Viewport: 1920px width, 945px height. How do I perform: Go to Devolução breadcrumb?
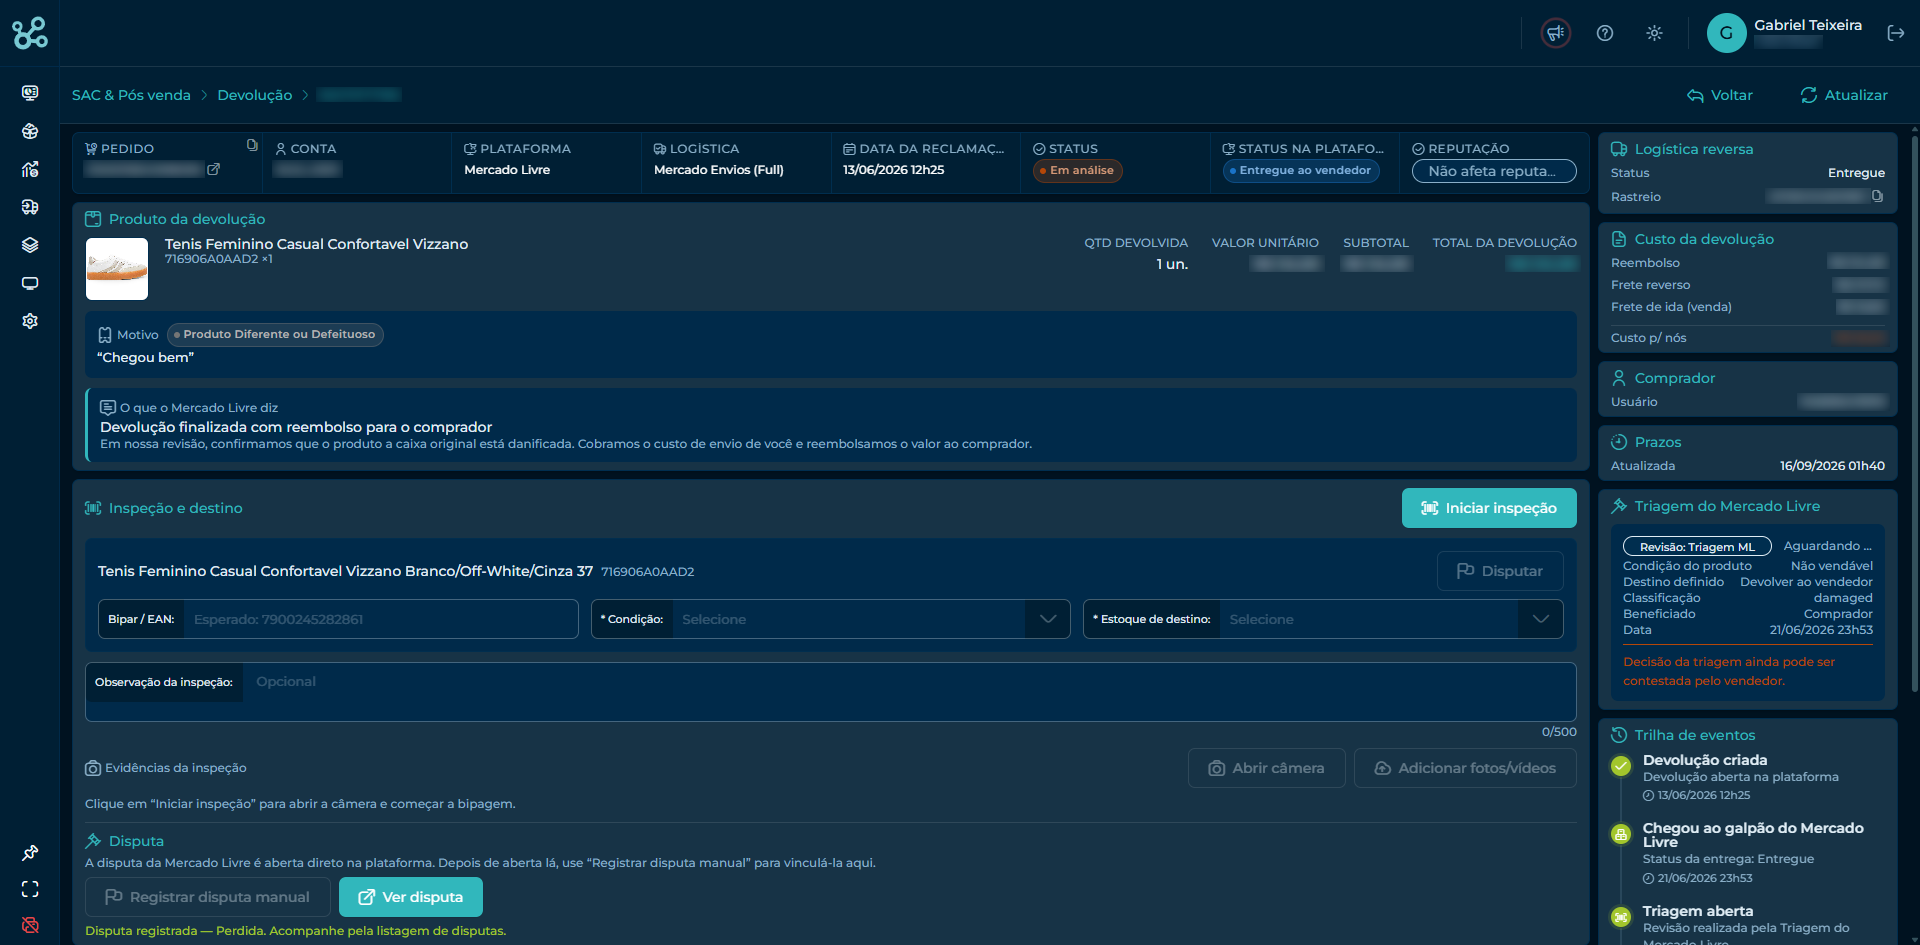[x=255, y=95]
